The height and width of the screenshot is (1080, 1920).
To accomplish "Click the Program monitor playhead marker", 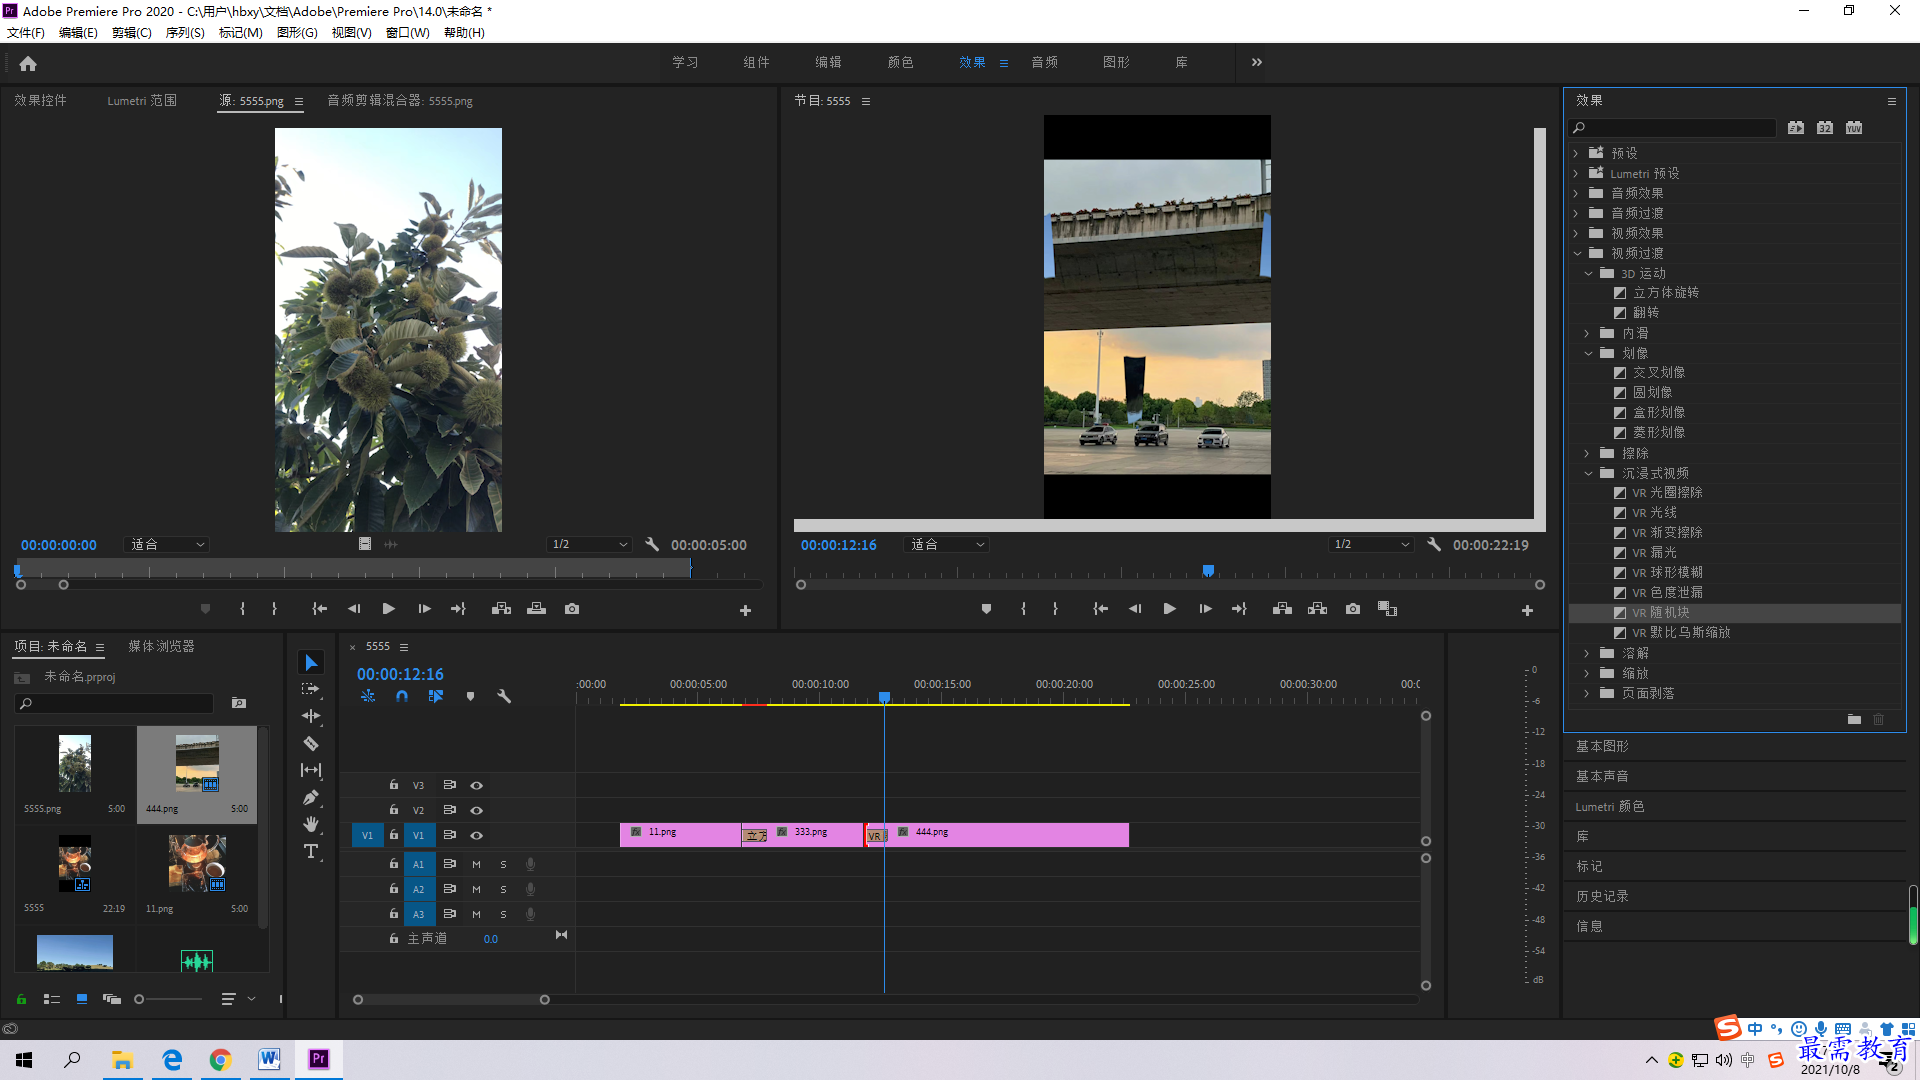I will pos(1208,571).
